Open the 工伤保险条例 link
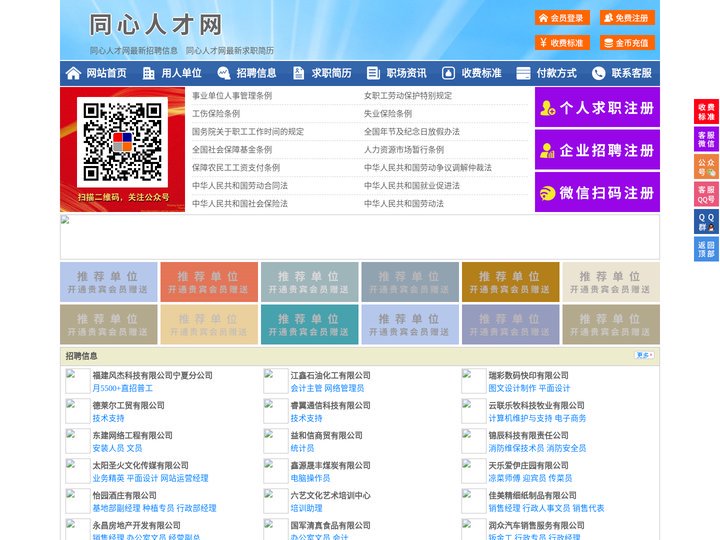The image size is (720, 540). (x=216, y=113)
